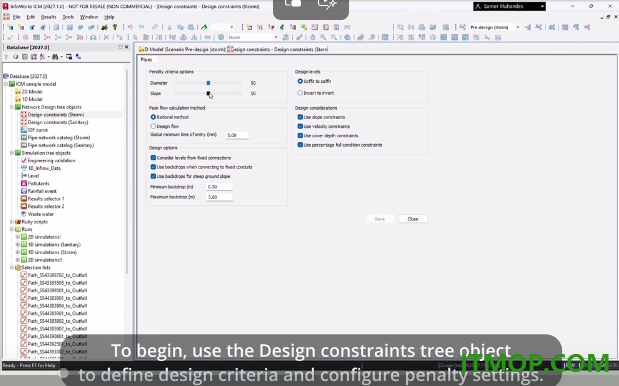Viewport: 619px width, 386px height.
Task: Toggle Use backdrops when connecting to fixed conduits
Action: click(x=153, y=167)
